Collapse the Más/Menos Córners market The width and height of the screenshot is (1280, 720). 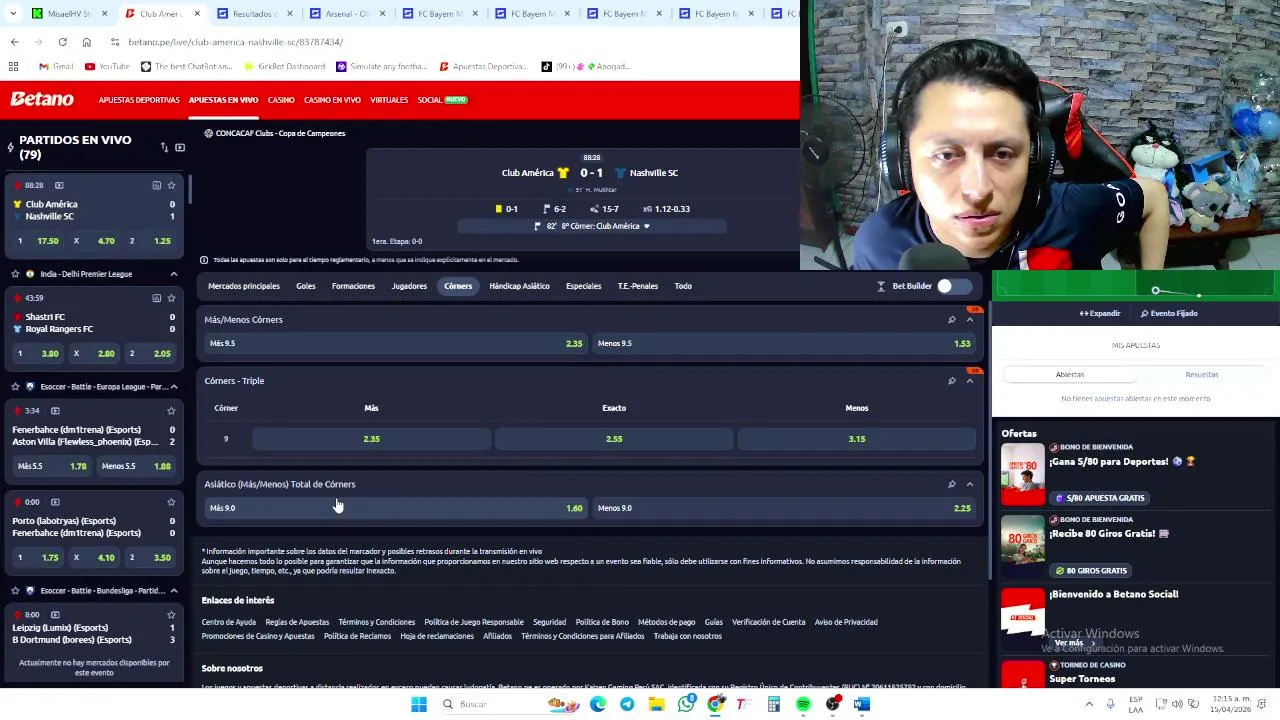pyautogui.click(x=969, y=320)
